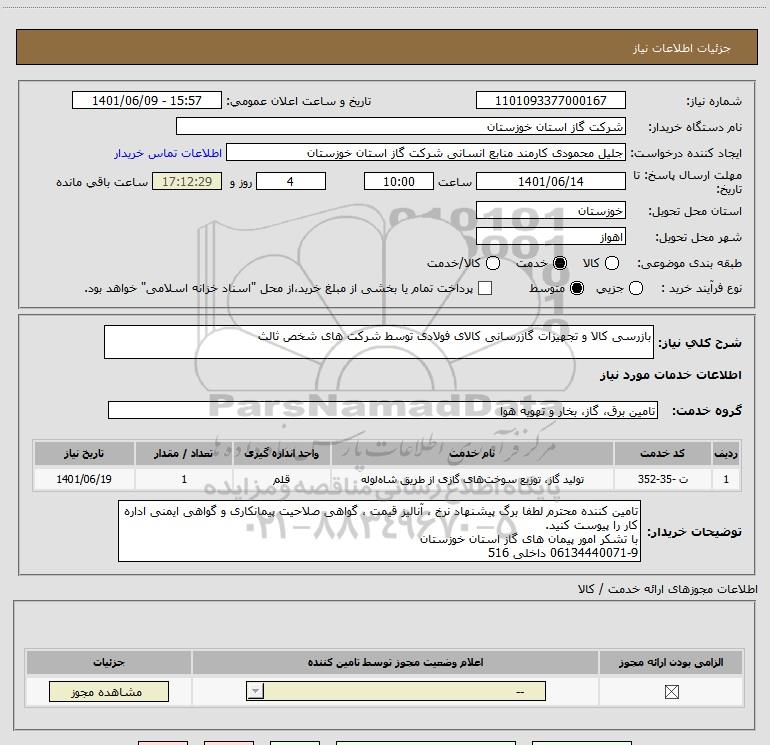Viewport: 770px width, 745px height.
Task: Click the اطلاعات مجوزهای ارائه خدمت heading
Action: (667, 589)
